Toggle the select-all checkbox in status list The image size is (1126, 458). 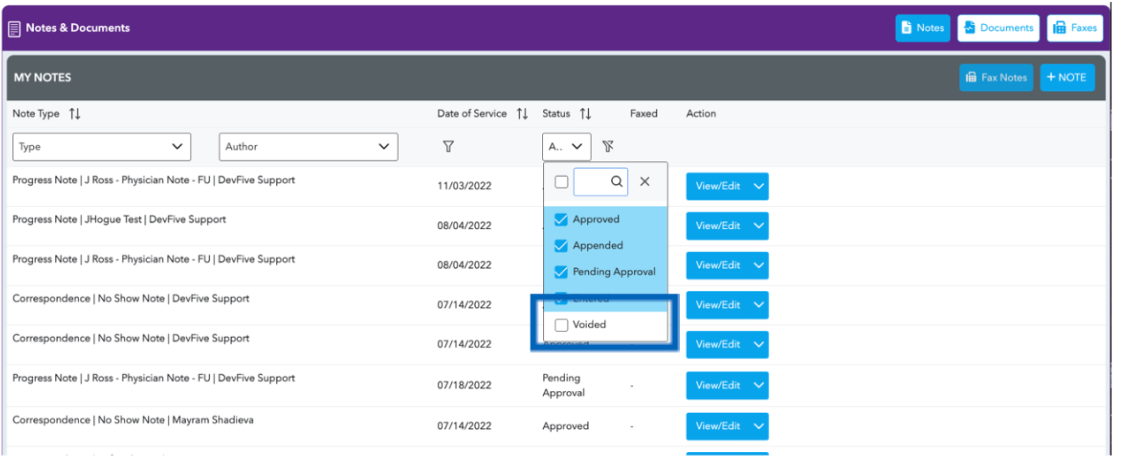562,182
